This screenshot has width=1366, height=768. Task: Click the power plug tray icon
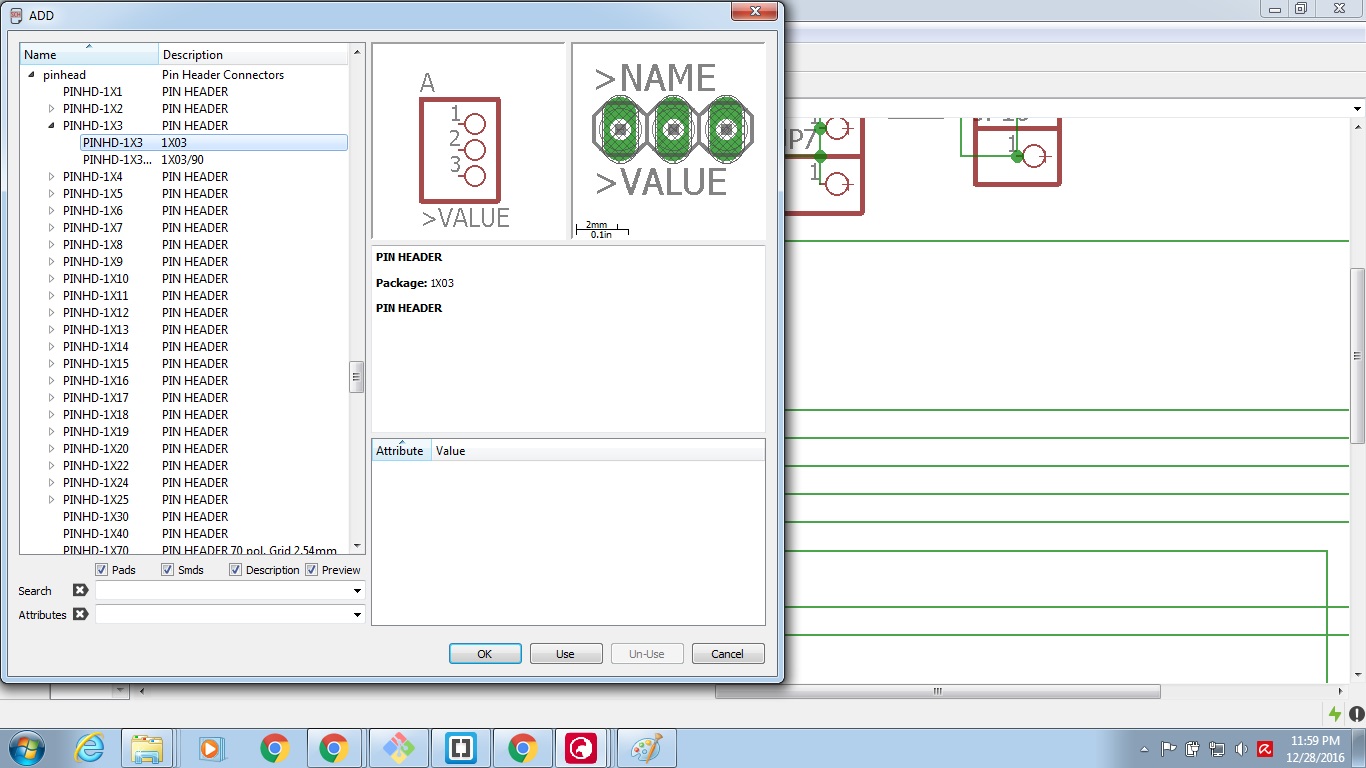click(1192, 748)
